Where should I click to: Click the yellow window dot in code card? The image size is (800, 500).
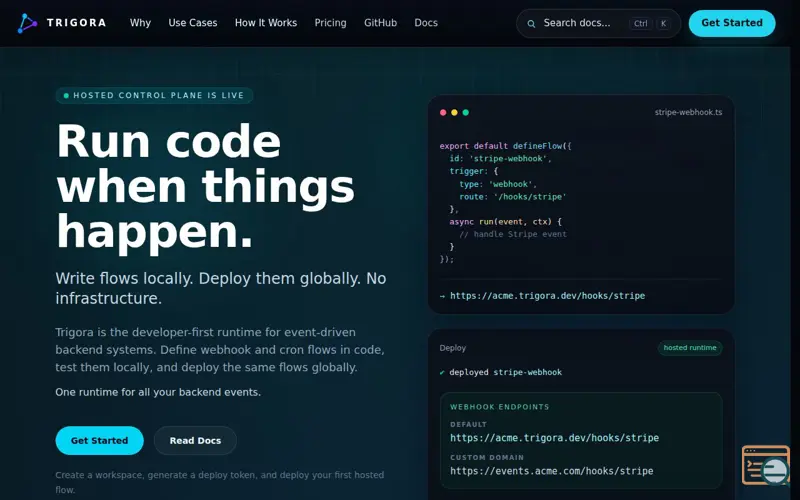[454, 112]
